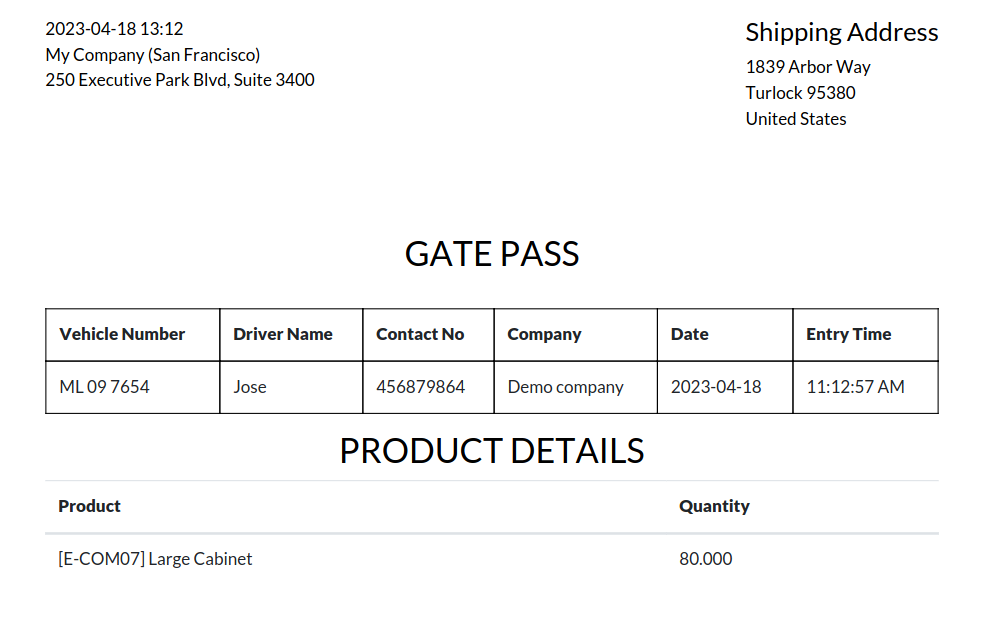The image size is (988, 618).
Task: Click the quantity value 80.000
Action: pos(705,559)
